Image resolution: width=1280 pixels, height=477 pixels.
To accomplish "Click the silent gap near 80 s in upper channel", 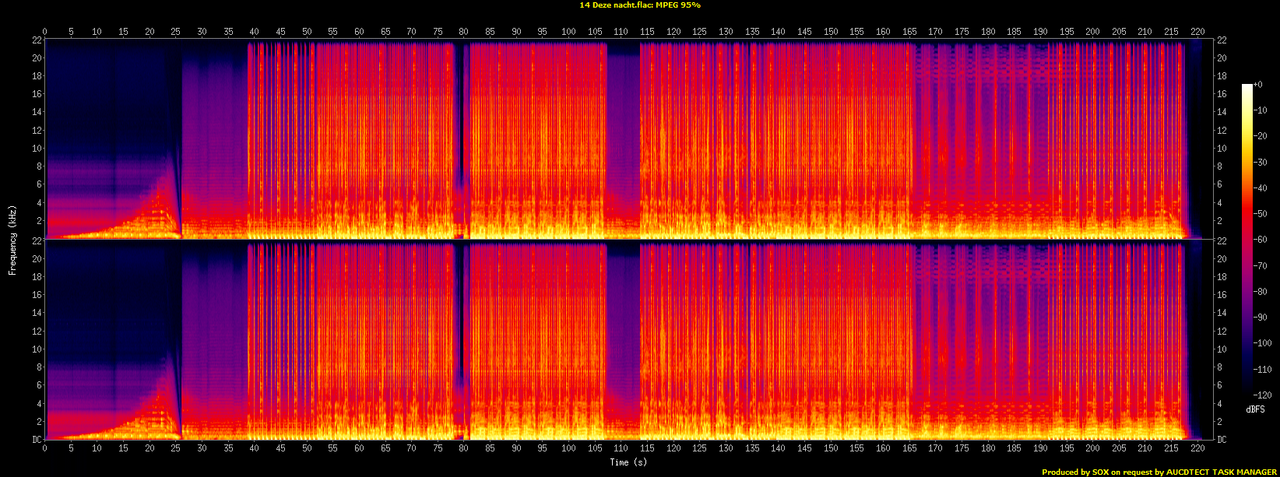I will pyautogui.click(x=460, y=140).
